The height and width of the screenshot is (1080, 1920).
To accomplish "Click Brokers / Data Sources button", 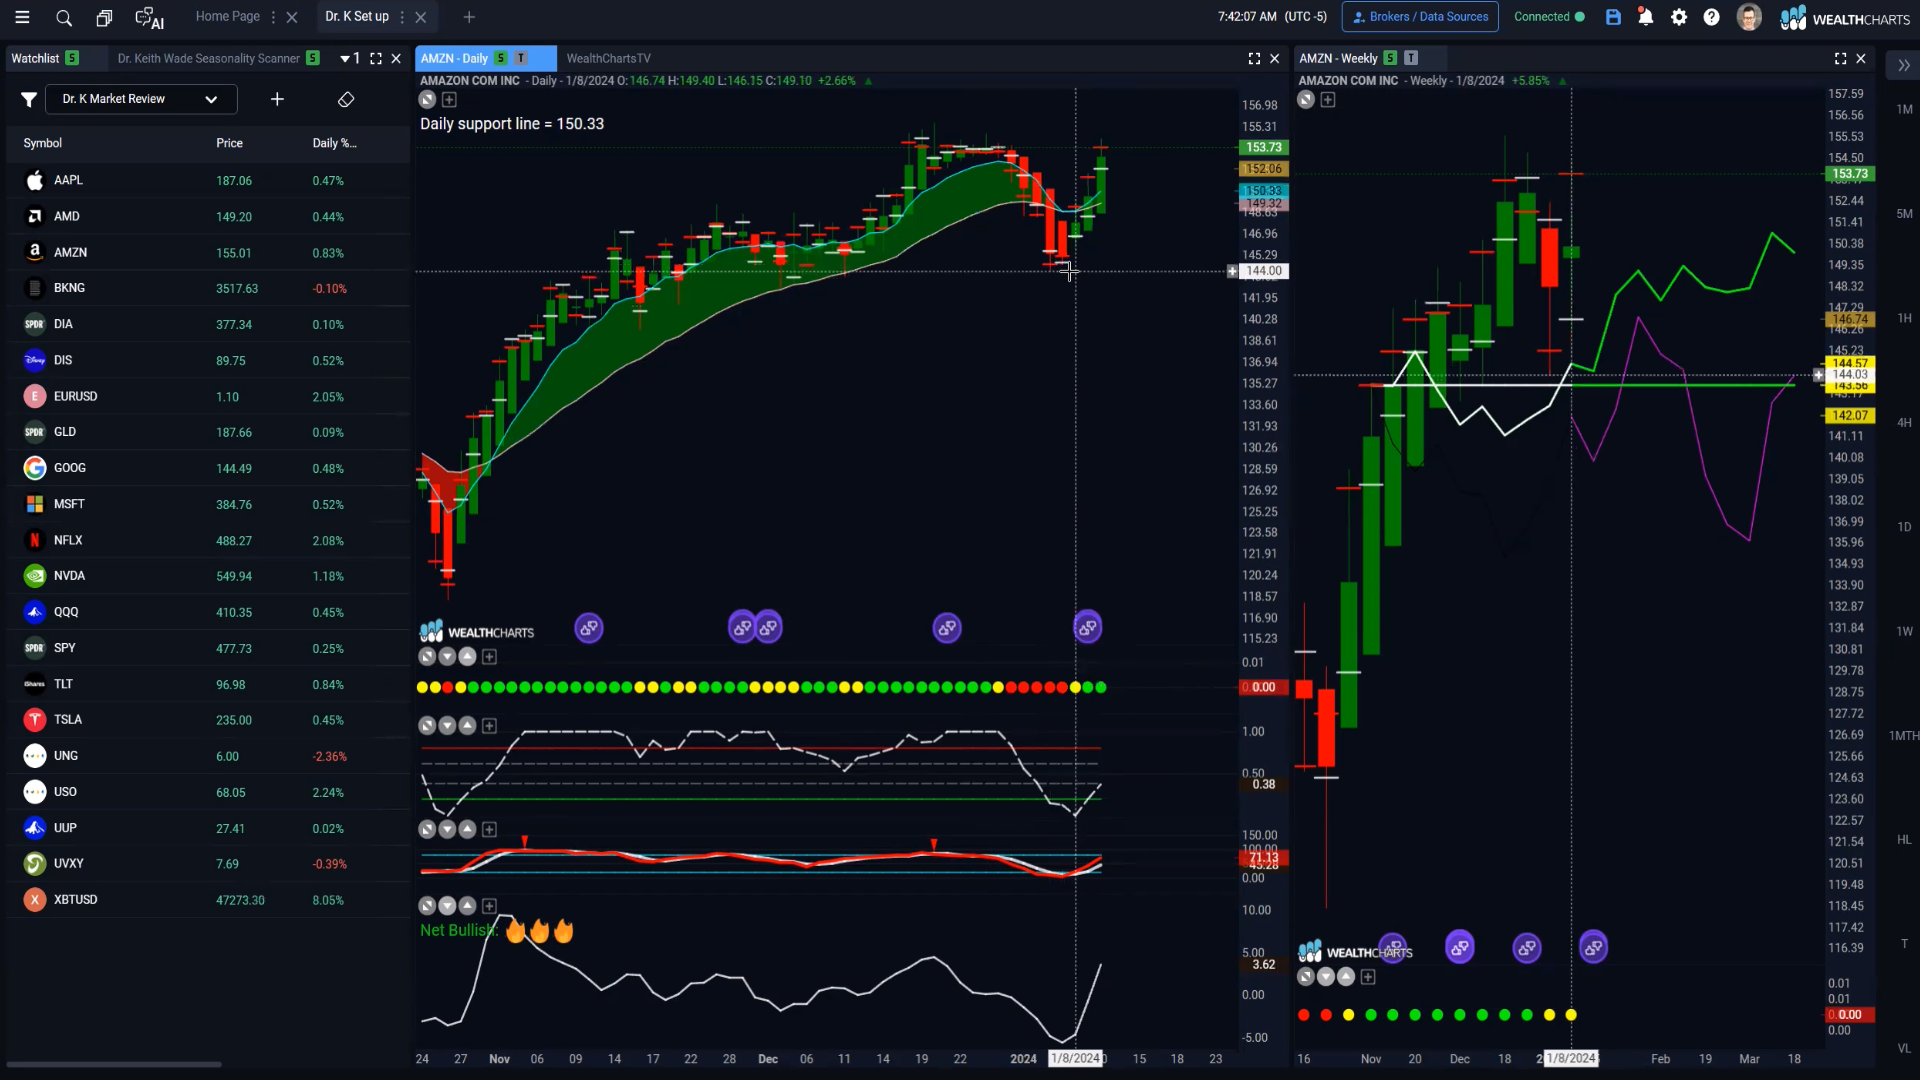I will click(x=1420, y=17).
